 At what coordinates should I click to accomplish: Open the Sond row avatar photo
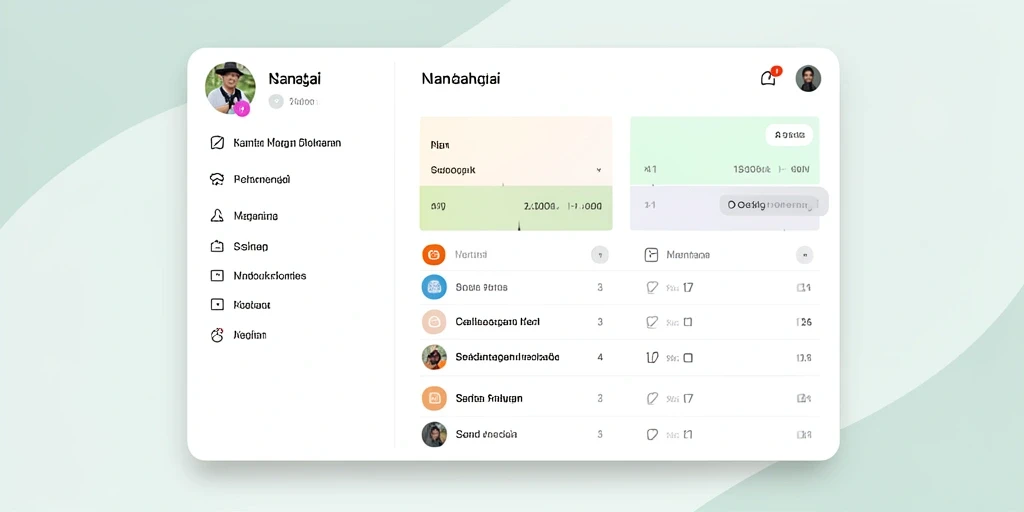434,434
